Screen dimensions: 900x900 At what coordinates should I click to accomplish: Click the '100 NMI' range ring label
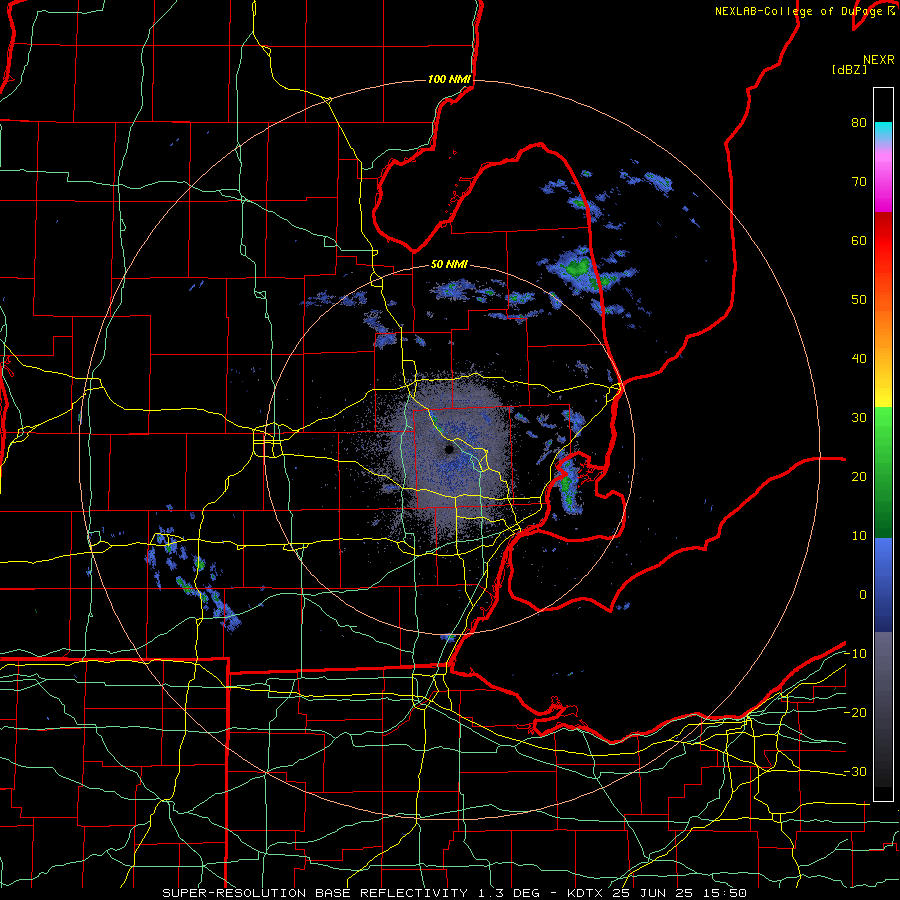pyautogui.click(x=449, y=79)
